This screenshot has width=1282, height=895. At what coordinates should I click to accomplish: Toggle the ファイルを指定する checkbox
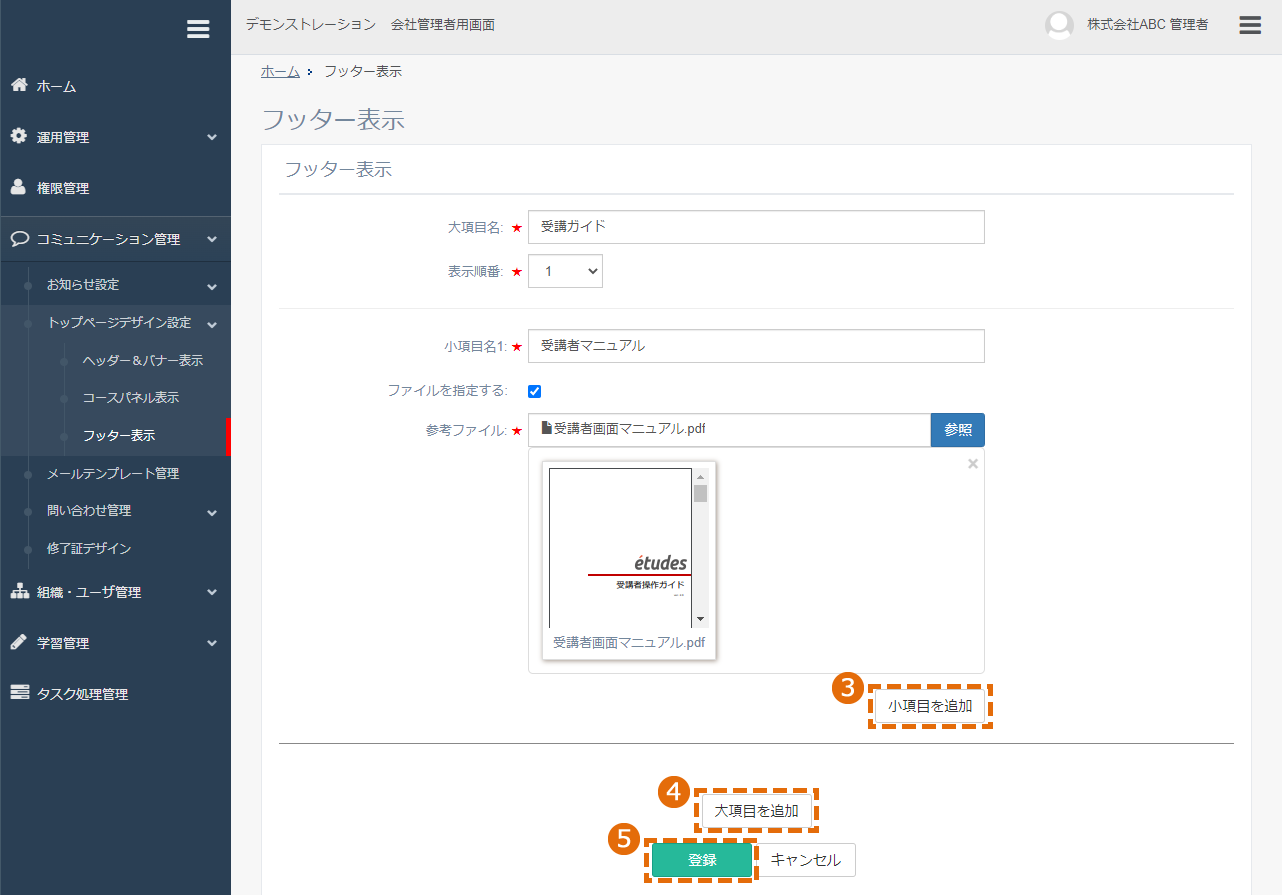(x=534, y=391)
